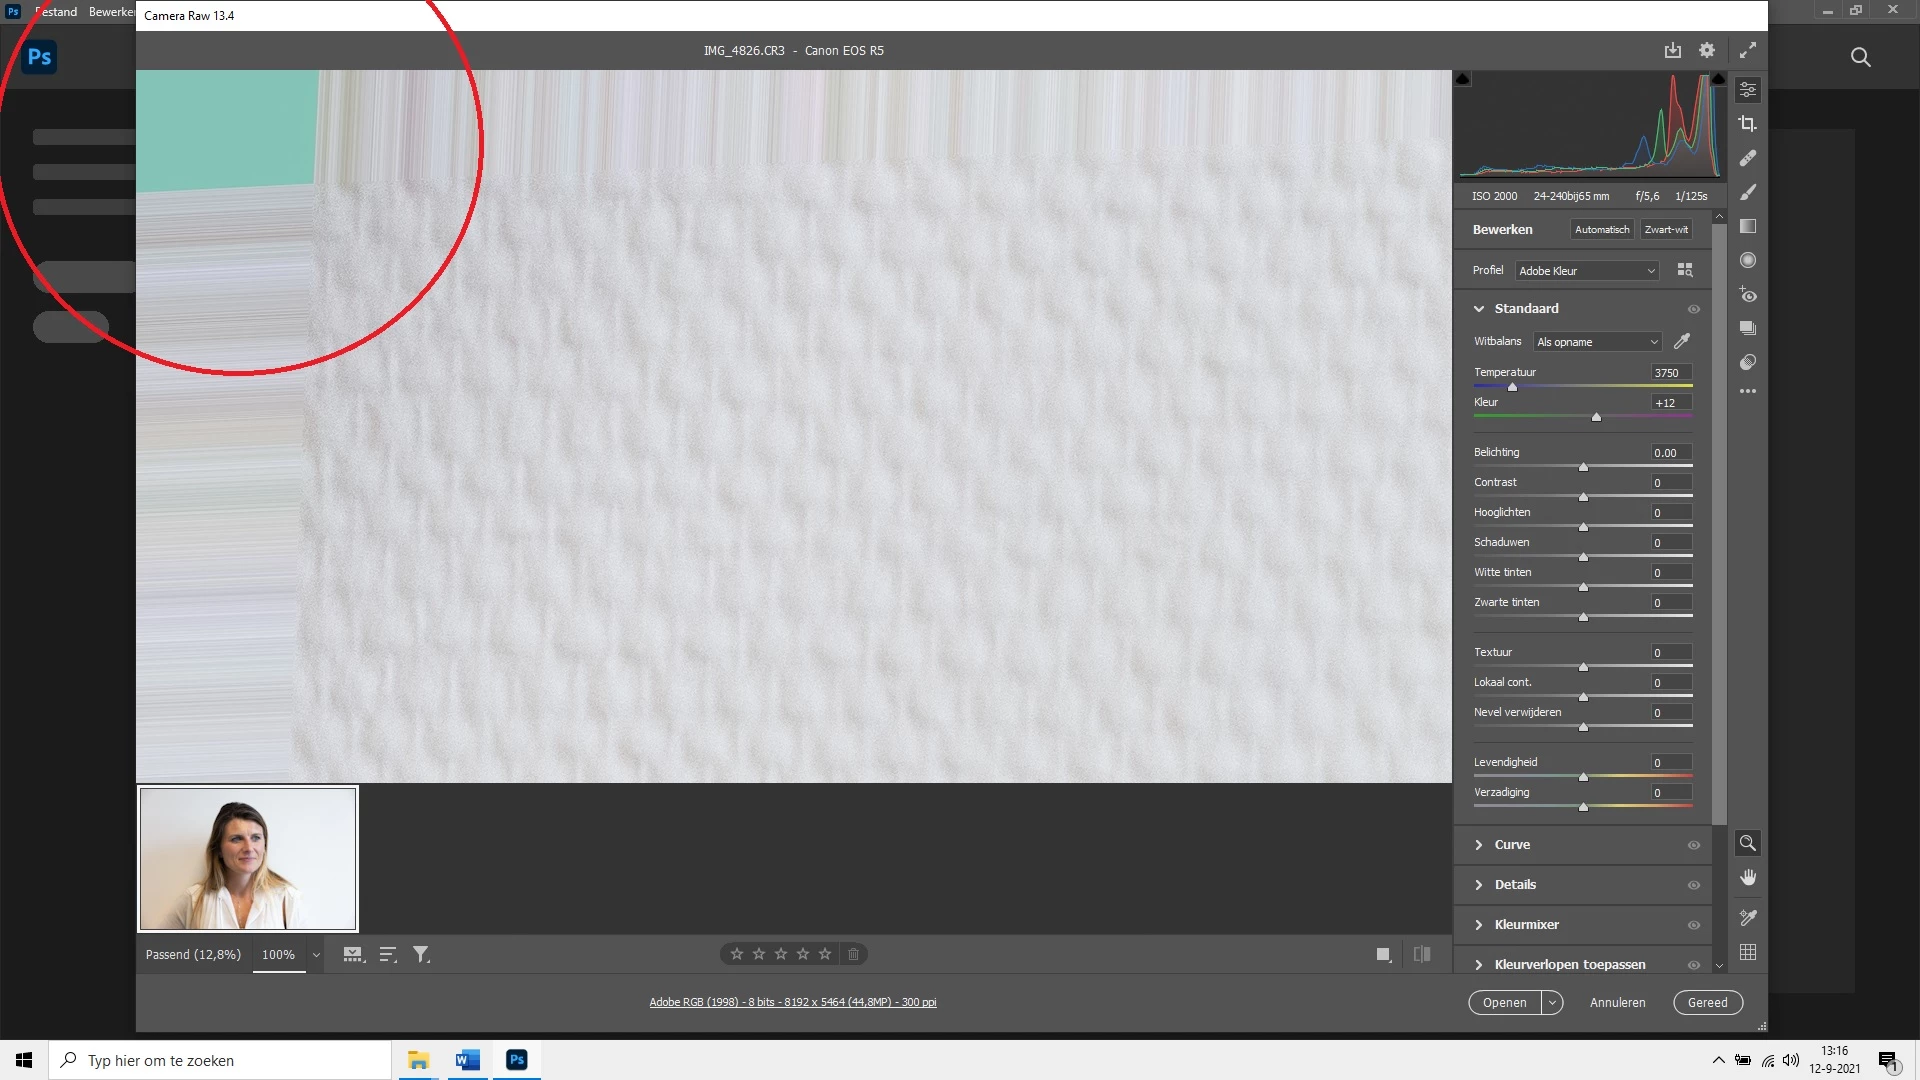Open the Profiel Adobe Kleur dropdown
This screenshot has height=1080, width=1920.
click(1587, 271)
